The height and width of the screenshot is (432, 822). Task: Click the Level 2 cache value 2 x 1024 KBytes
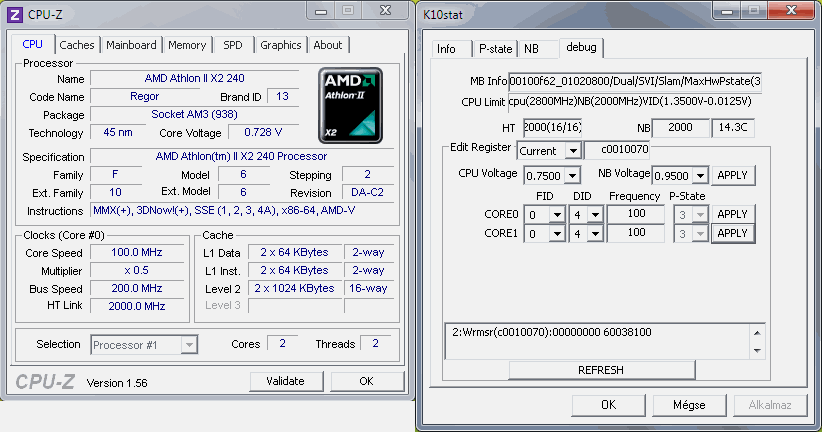(x=295, y=288)
